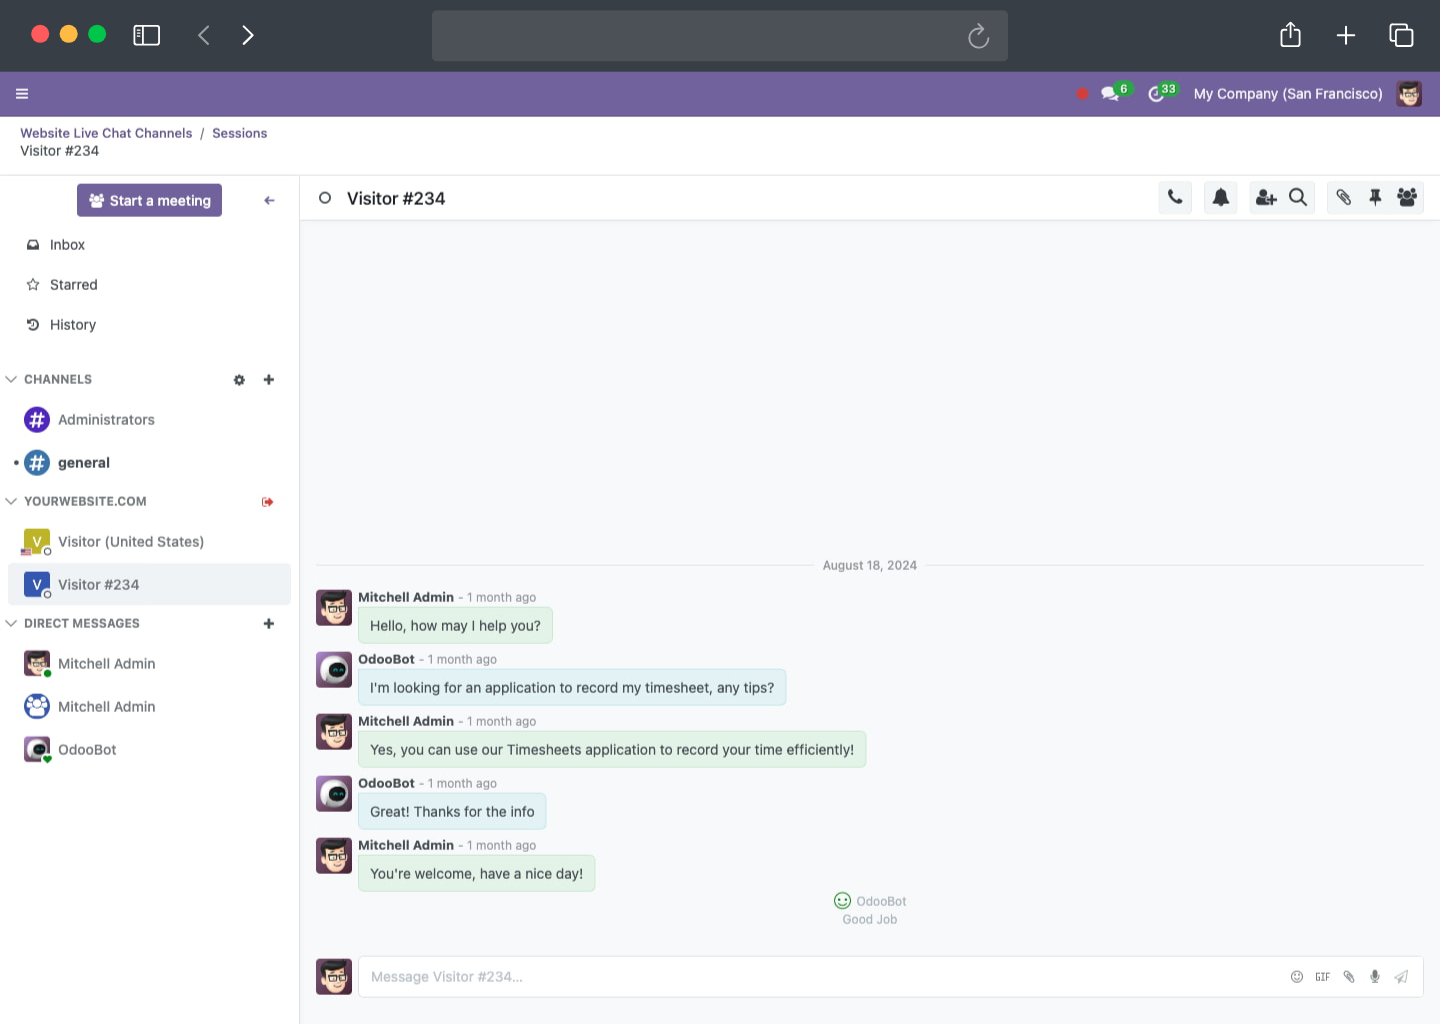1440x1024 pixels.
Task: Collapse the CHANNELS section
Action: (12, 380)
